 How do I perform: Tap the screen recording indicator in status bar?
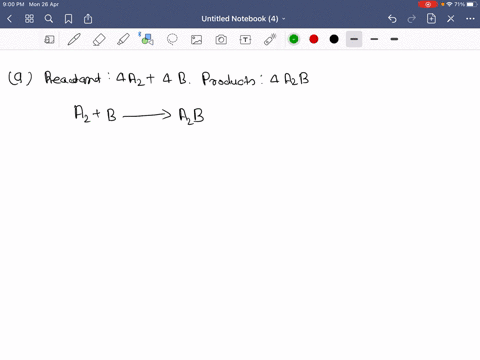[x=428, y=4]
